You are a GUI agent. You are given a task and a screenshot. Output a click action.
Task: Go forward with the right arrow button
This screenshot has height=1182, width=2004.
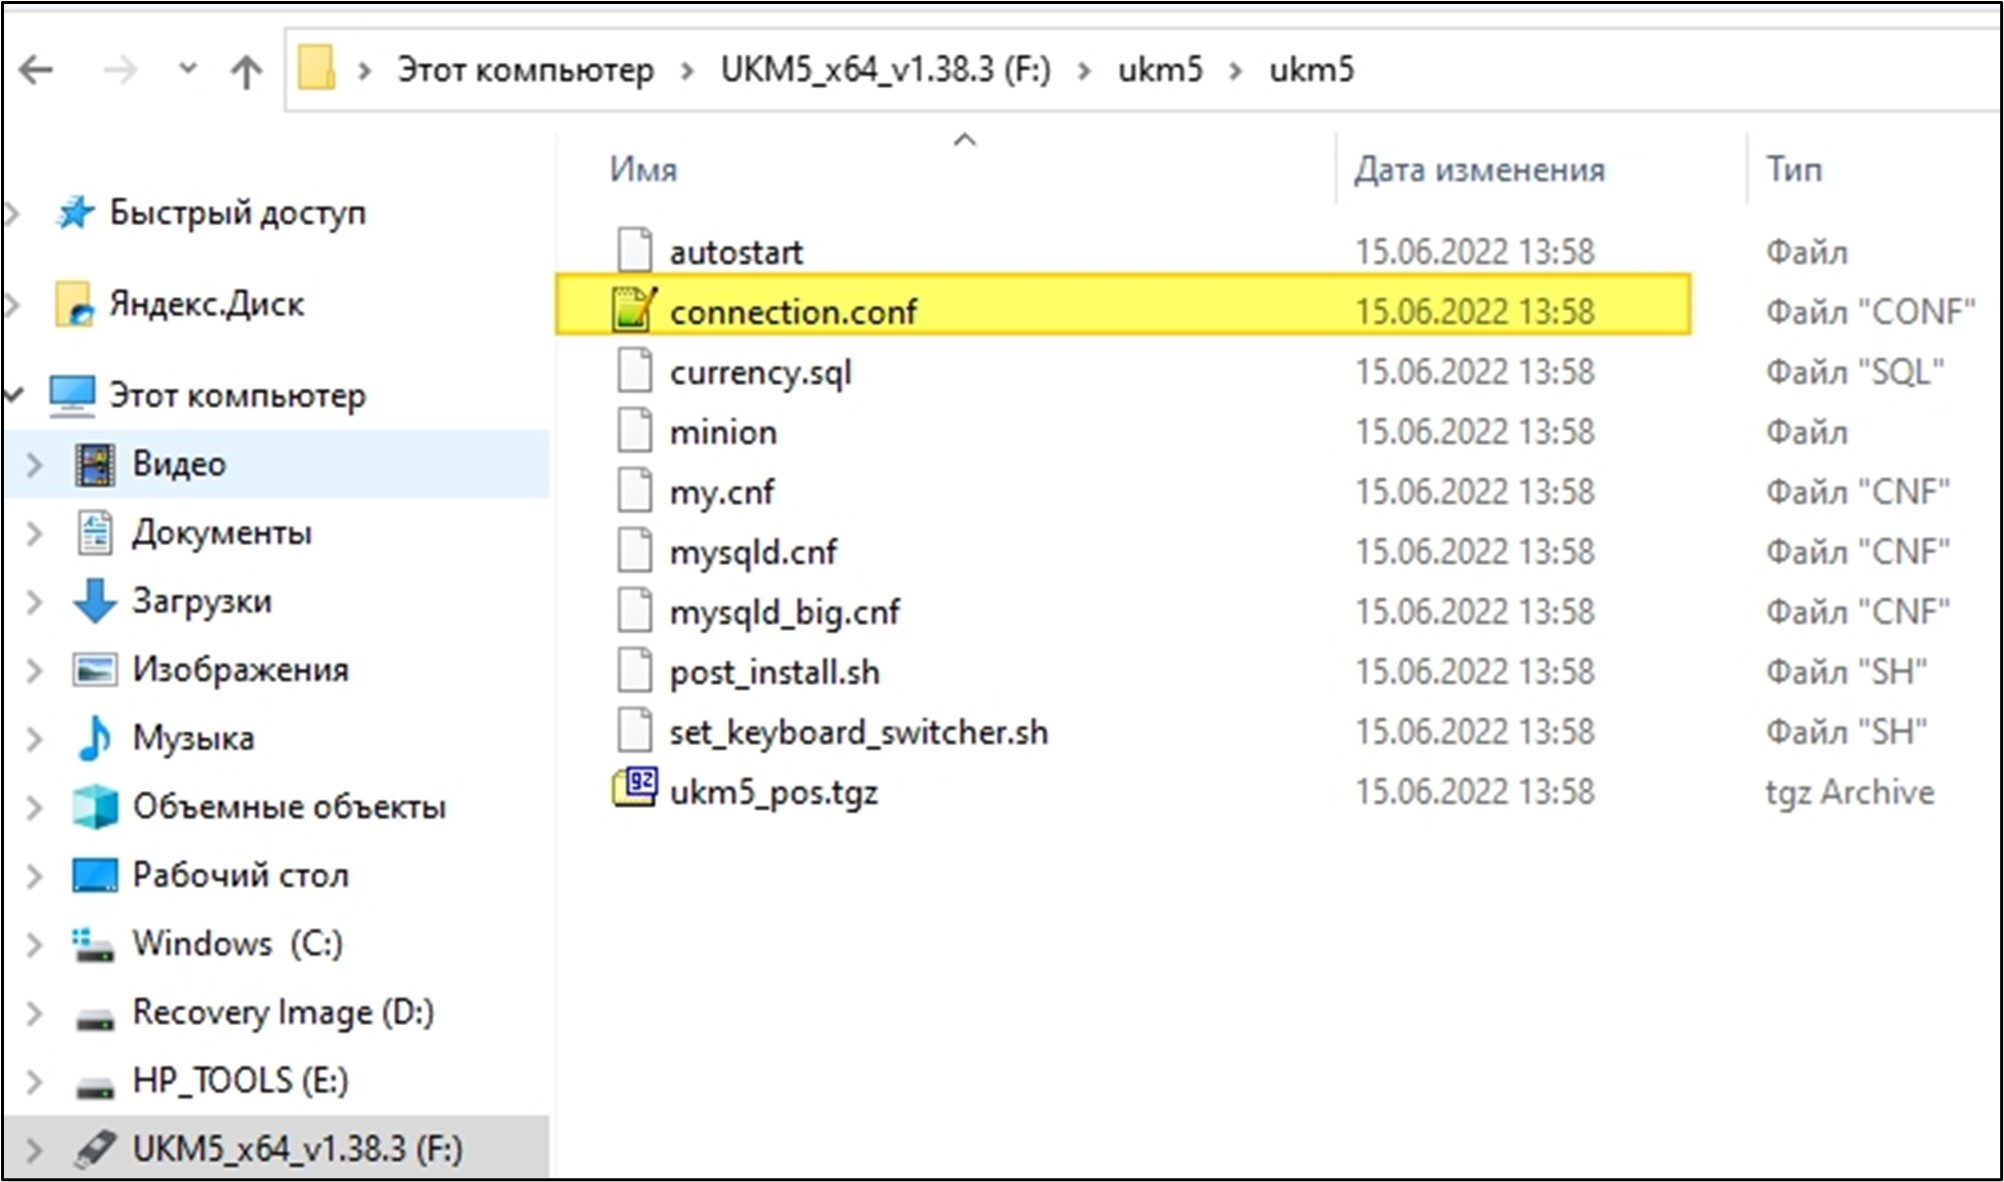[x=120, y=70]
